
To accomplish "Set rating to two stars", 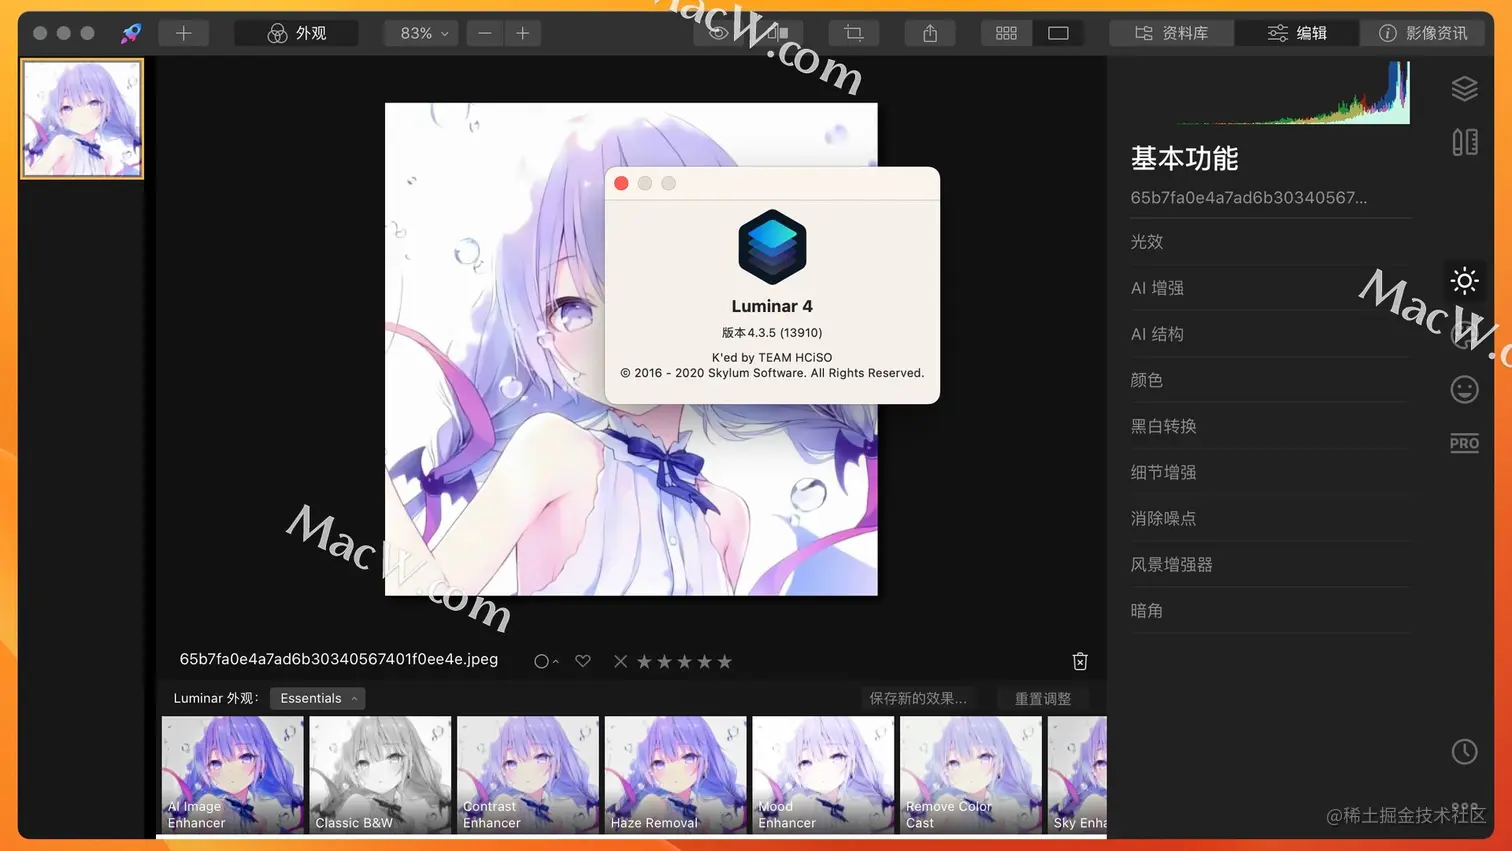I will 664,661.
